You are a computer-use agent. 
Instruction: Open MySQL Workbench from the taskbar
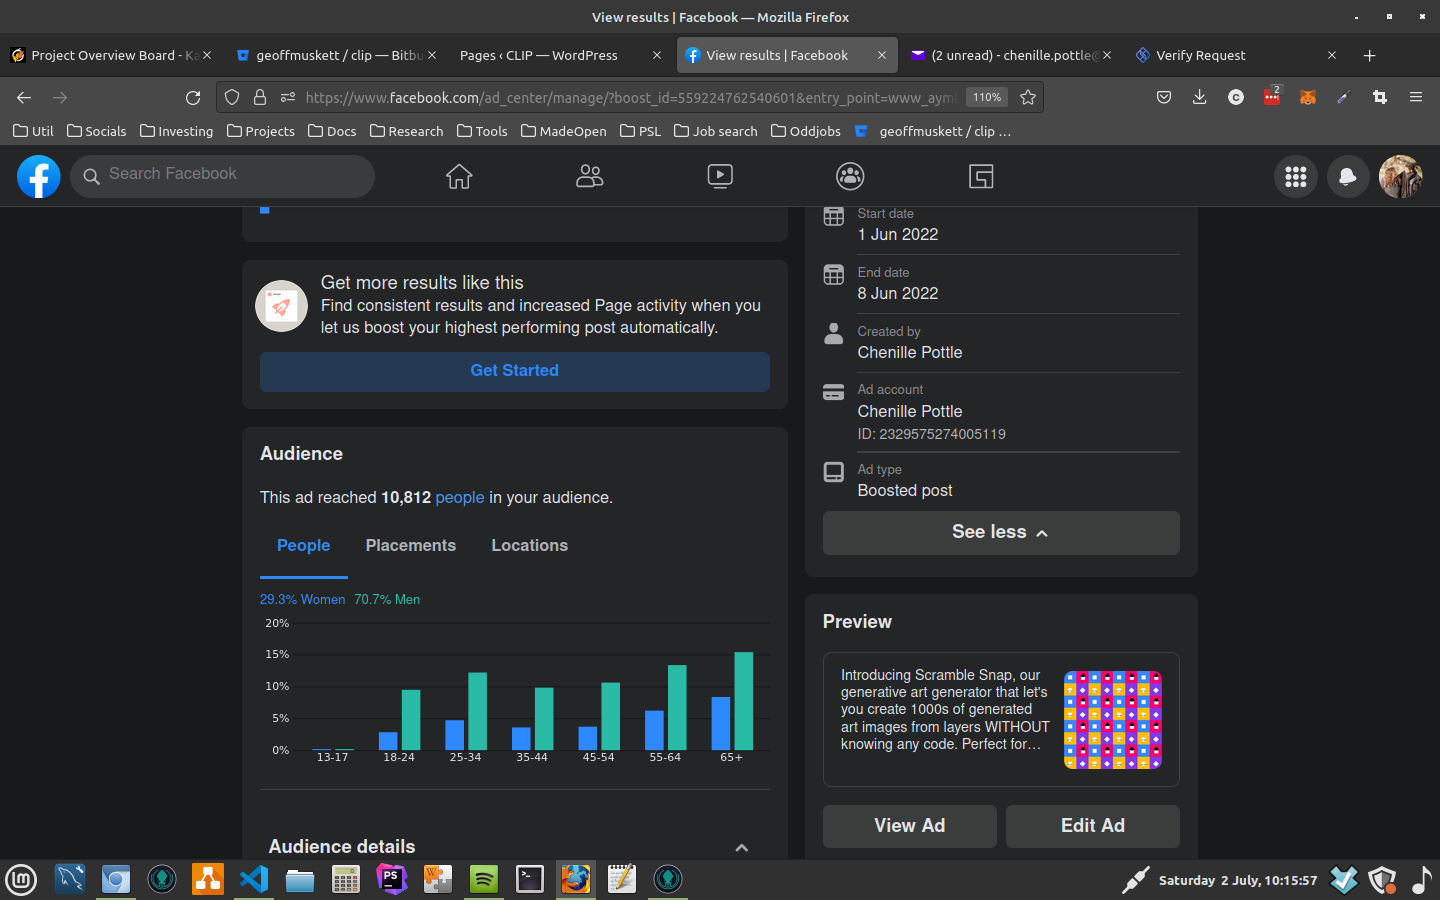[x=70, y=879]
